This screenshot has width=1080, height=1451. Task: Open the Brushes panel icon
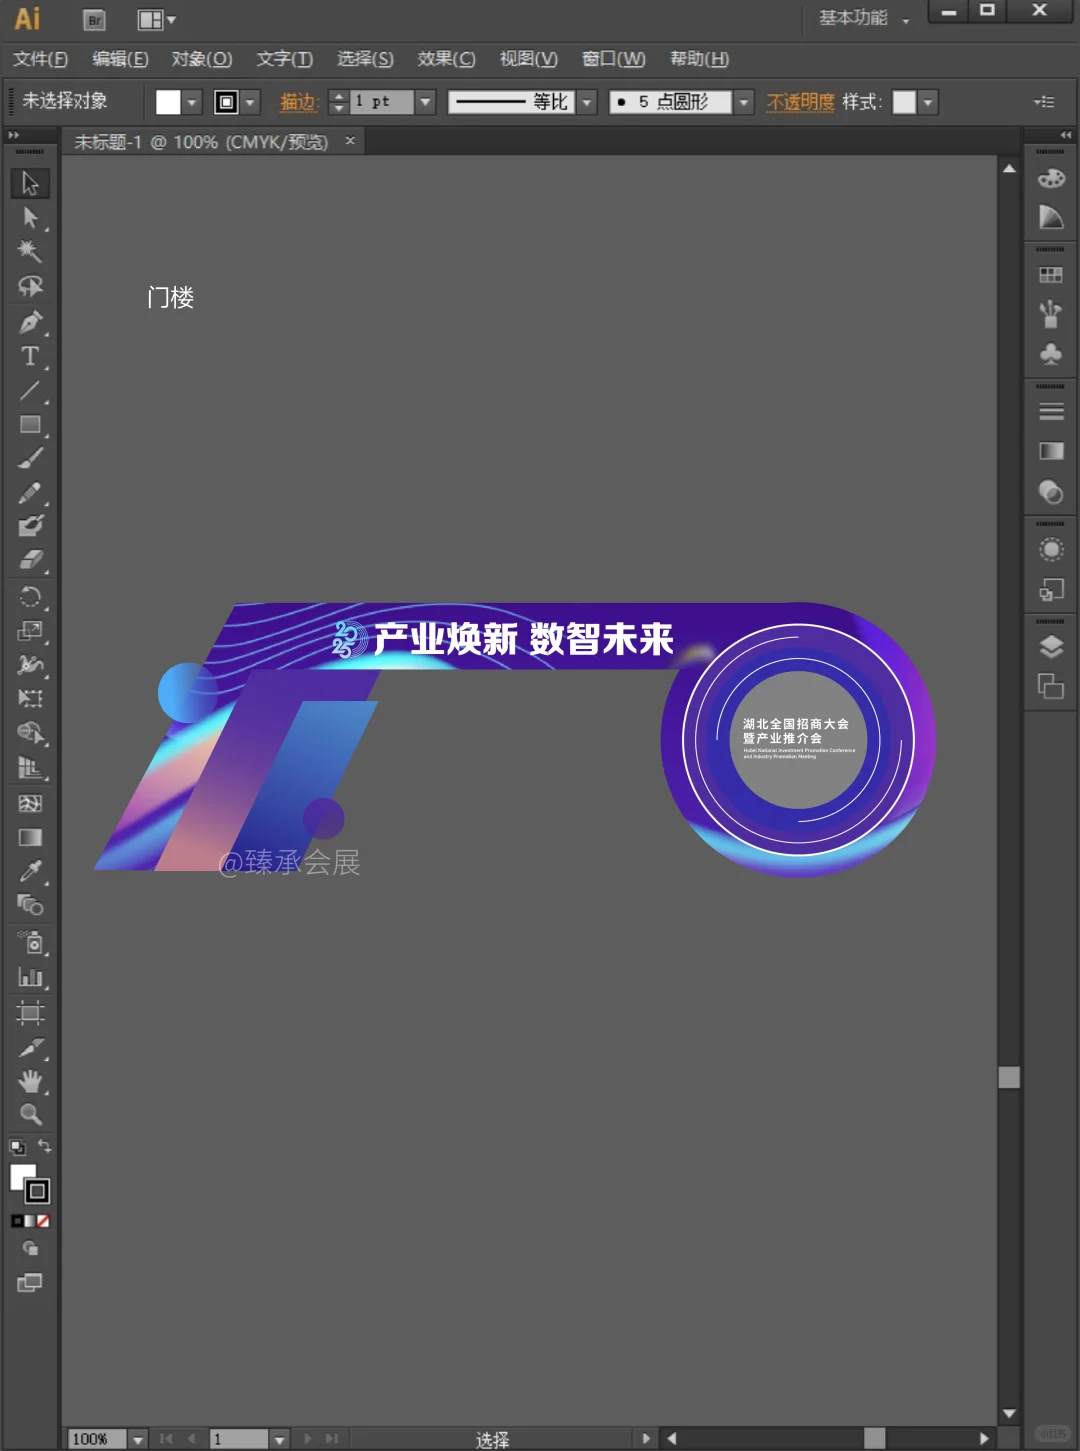(x=1051, y=314)
